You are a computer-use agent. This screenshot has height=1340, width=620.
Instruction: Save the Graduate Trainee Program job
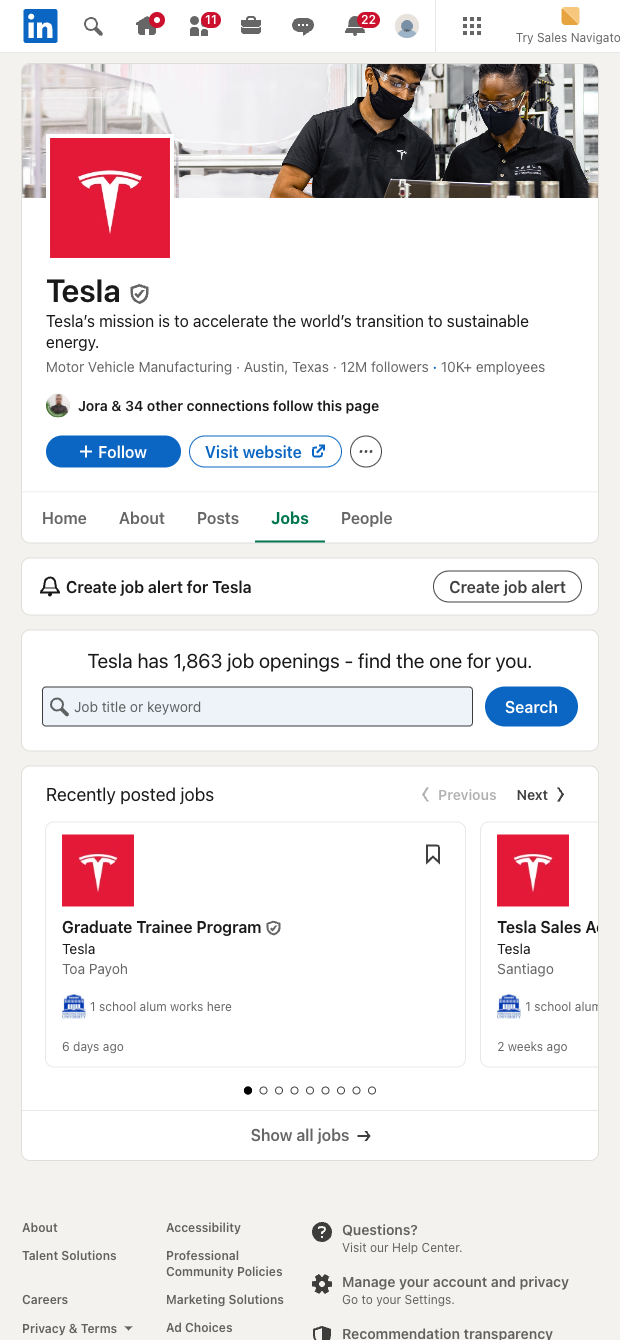(x=433, y=854)
